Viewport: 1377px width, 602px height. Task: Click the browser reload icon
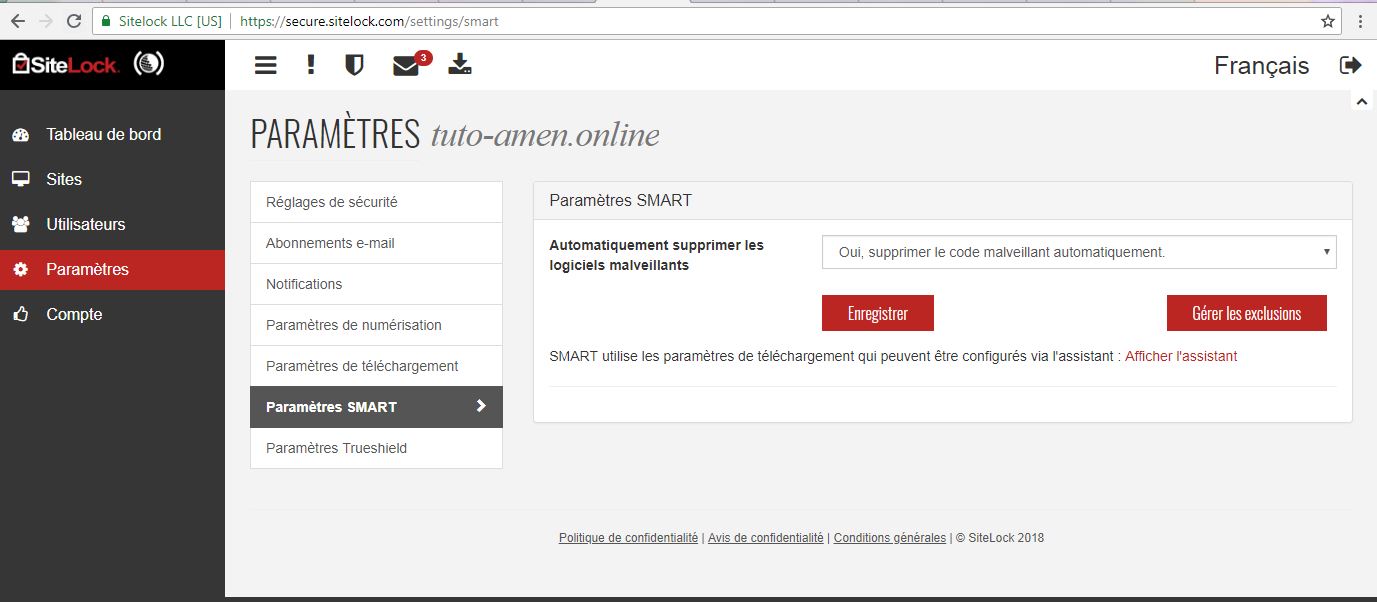[74, 21]
